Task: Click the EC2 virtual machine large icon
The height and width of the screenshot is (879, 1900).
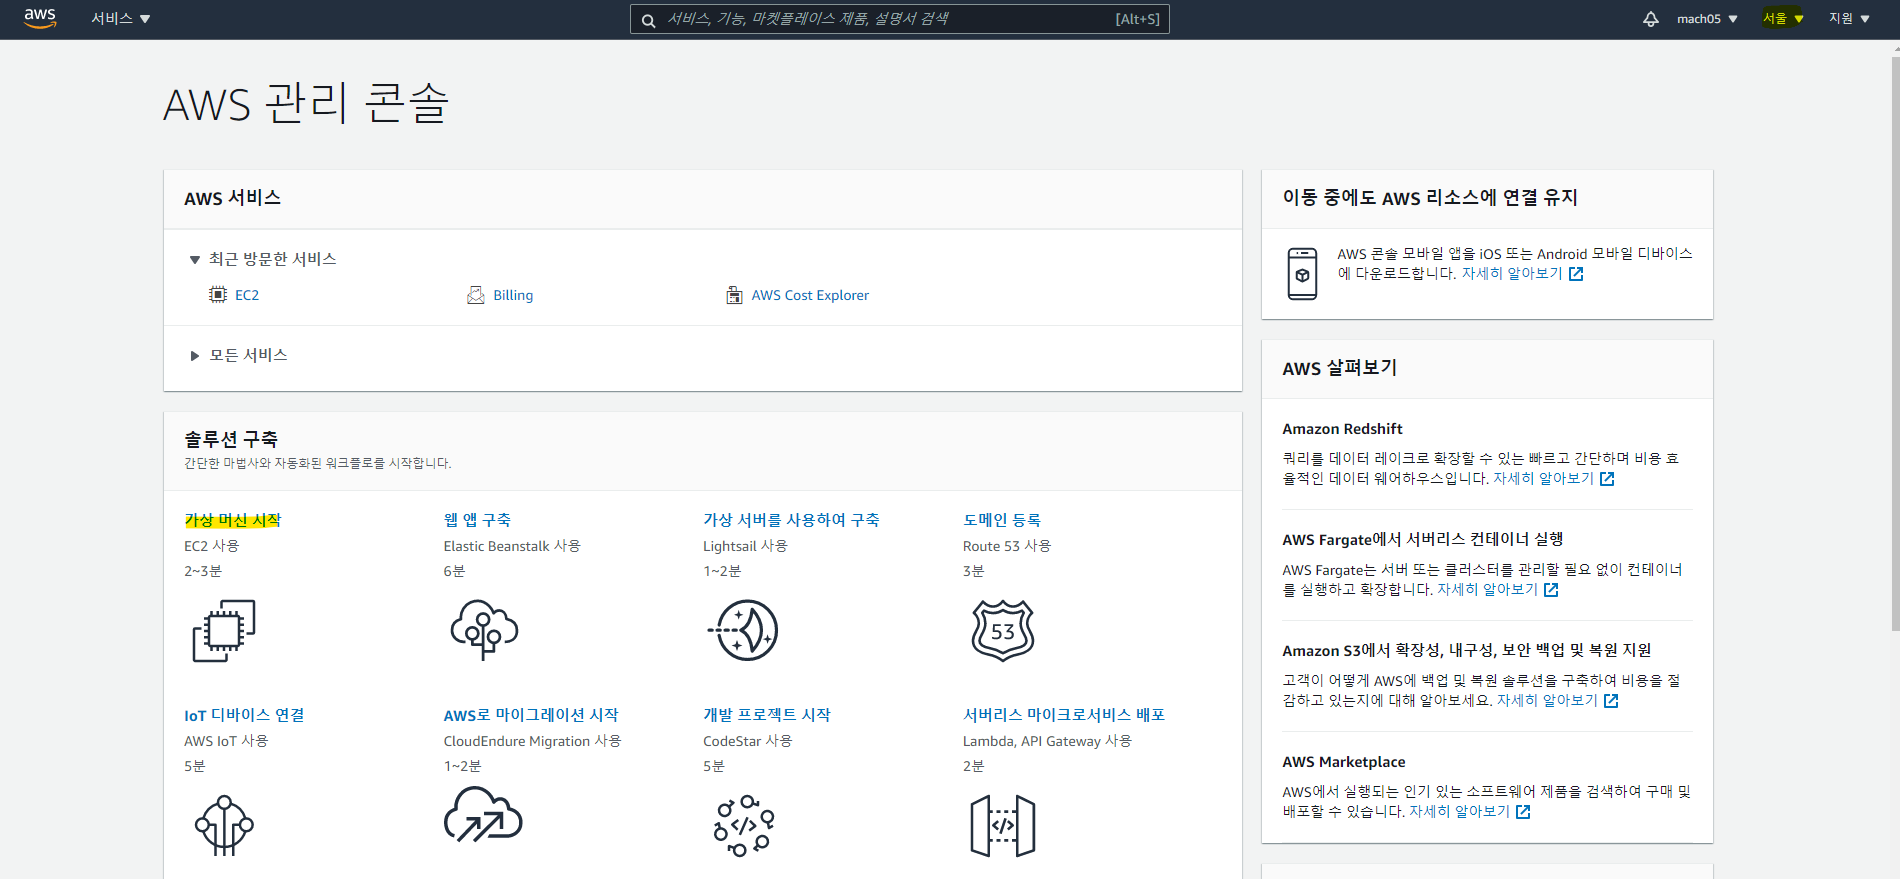Action: (x=223, y=630)
